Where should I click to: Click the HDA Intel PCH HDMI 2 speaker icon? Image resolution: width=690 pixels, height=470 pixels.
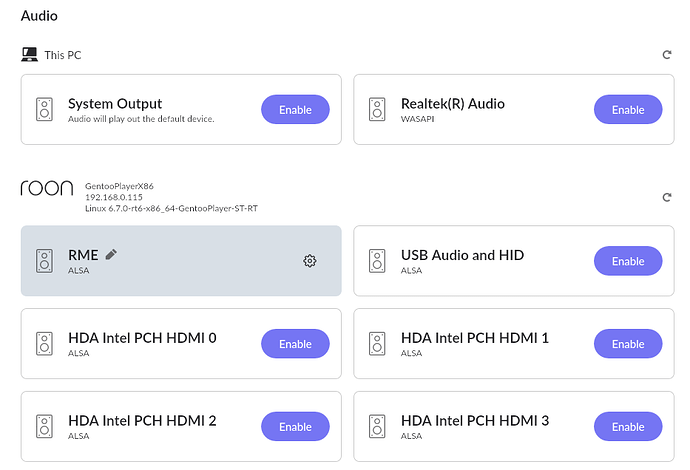[44, 426]
